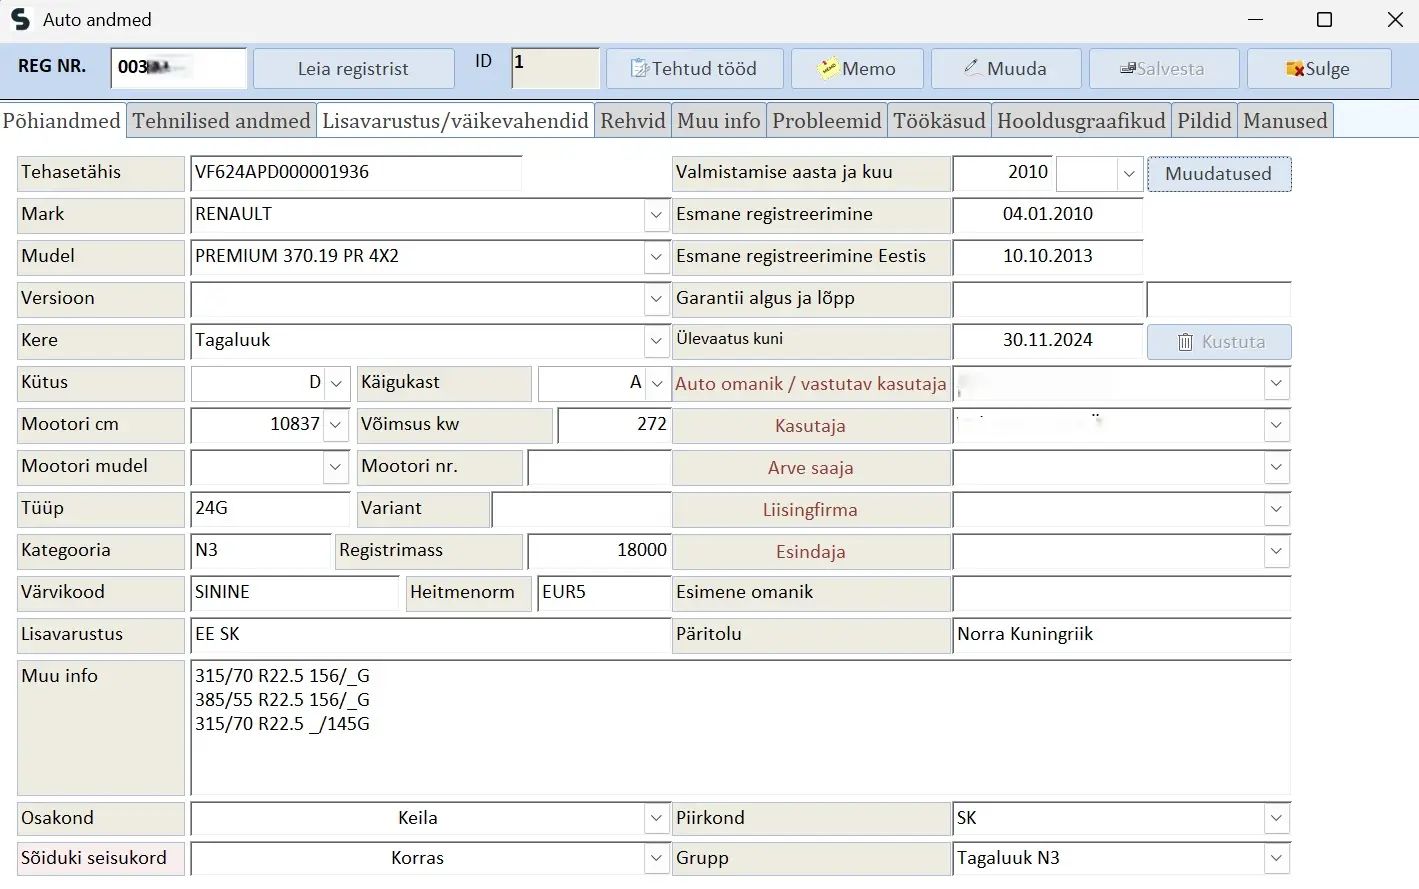
Task: Expand the Käigukast dropdown arrow
Action: pyautogui.click(x=657, y=383)
